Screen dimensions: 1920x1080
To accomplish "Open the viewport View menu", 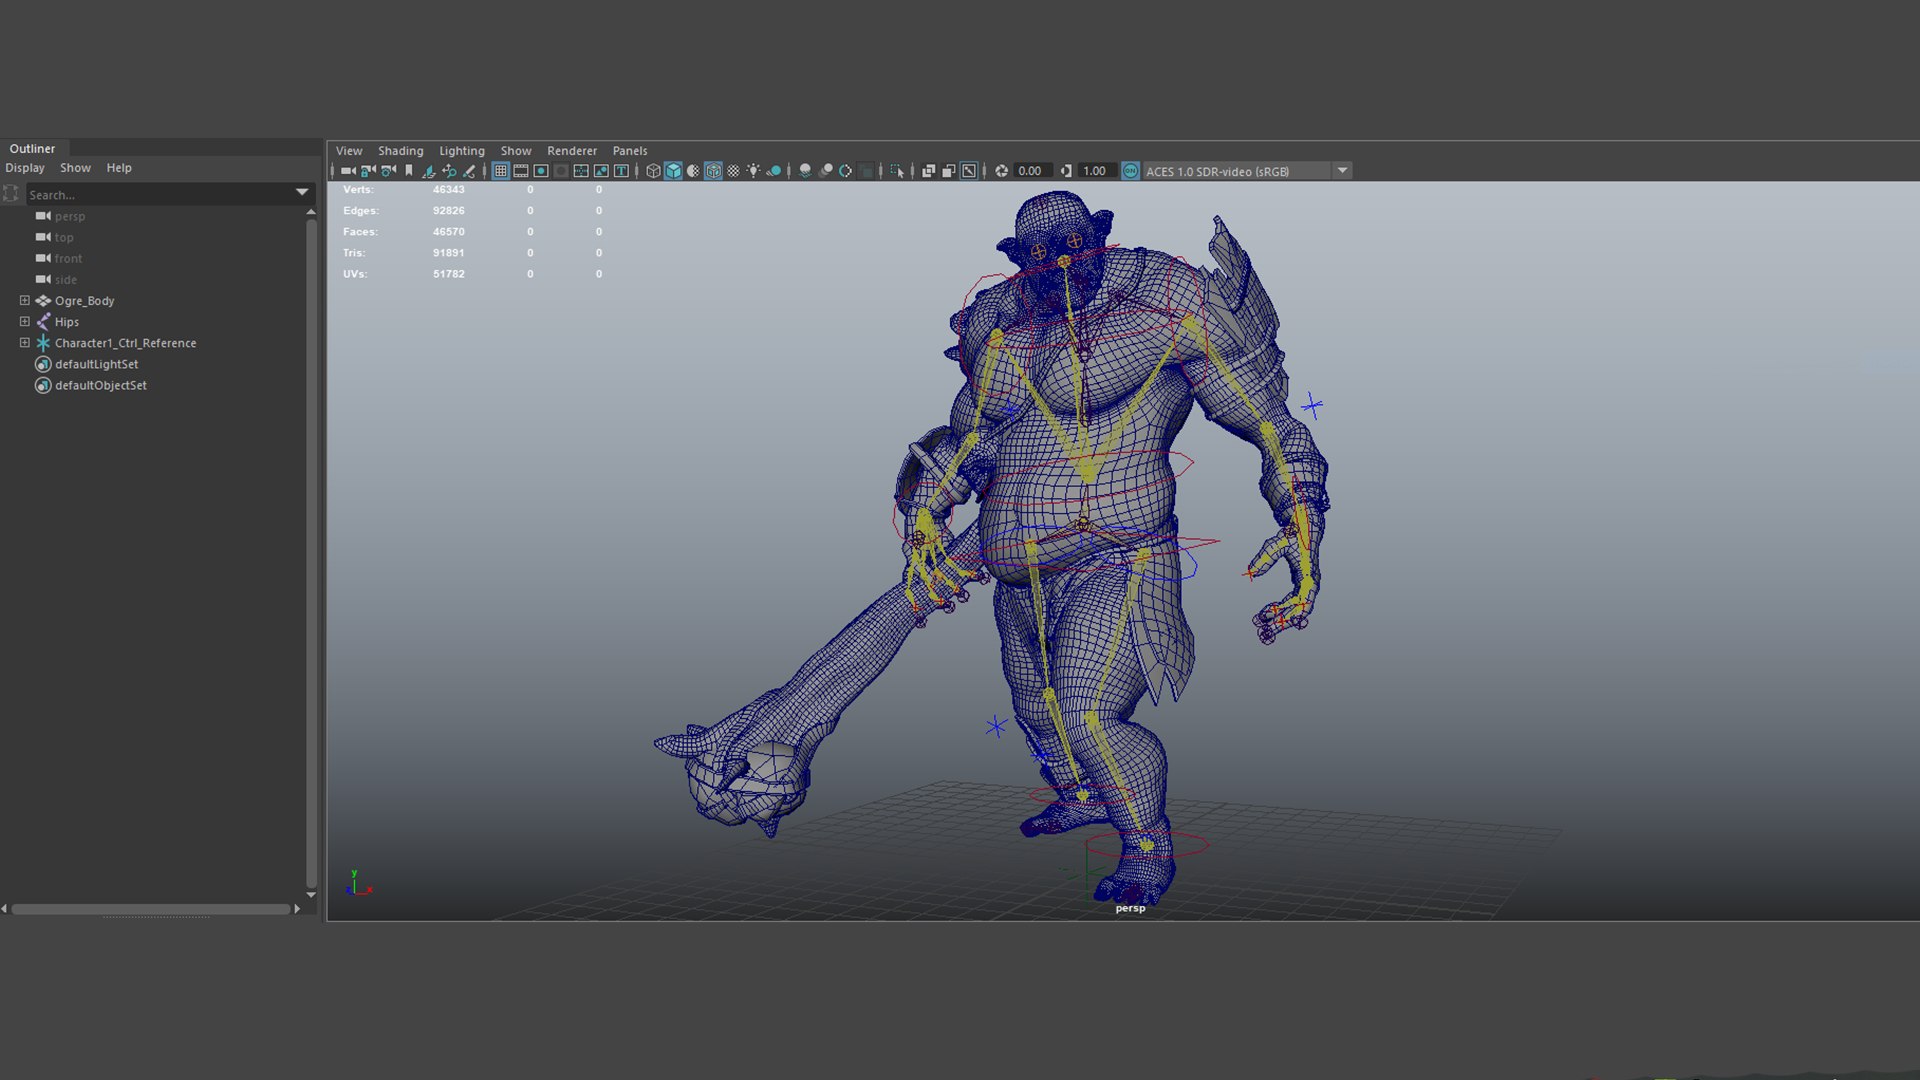I will pos(349,151).
